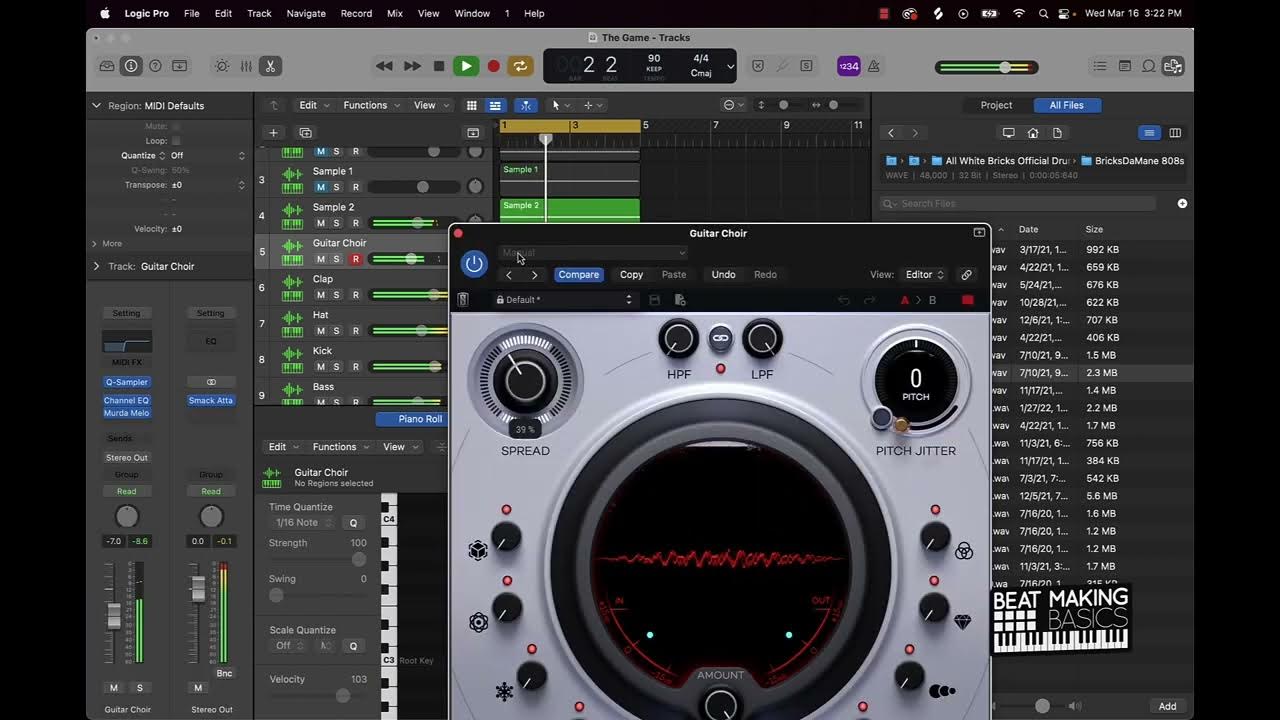This screenshot has height=720, width=1280.
Task: Rewind playback in the transport
Action: click(384, 66)
